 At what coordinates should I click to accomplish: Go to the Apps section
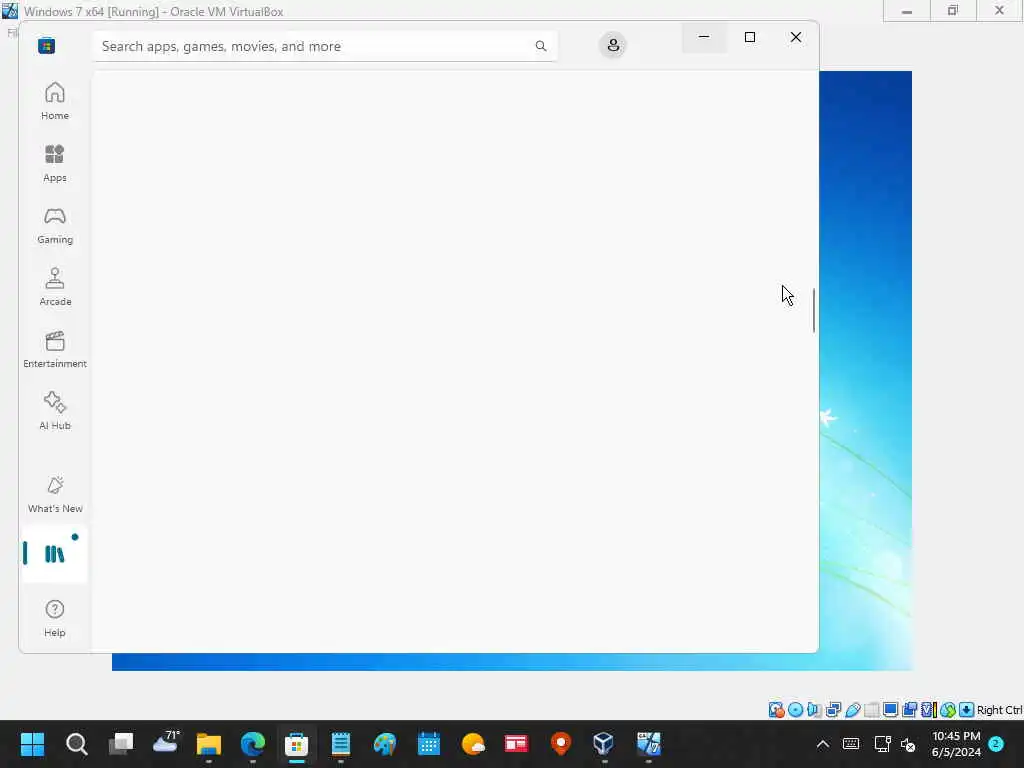click(55, 163)
